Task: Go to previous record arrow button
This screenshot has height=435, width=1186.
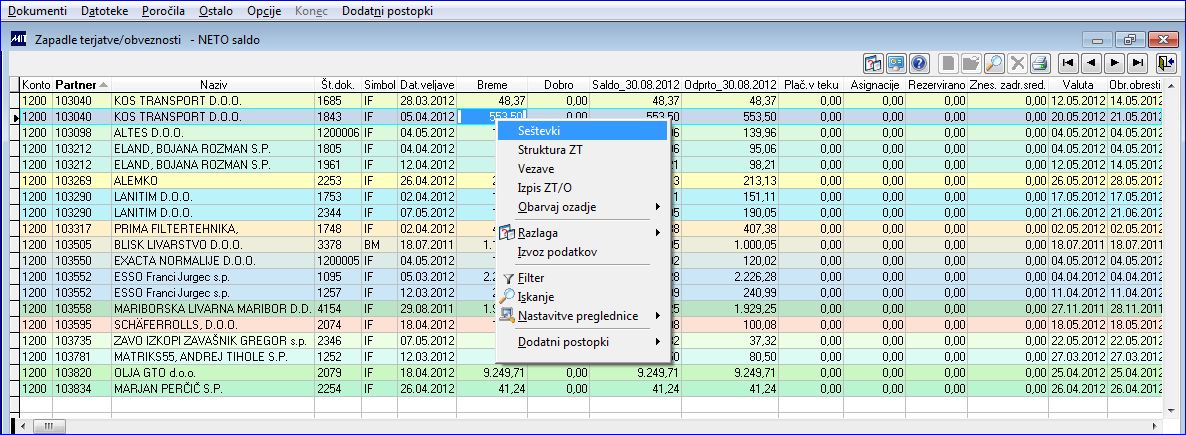Action: [x=1091, y=64]
